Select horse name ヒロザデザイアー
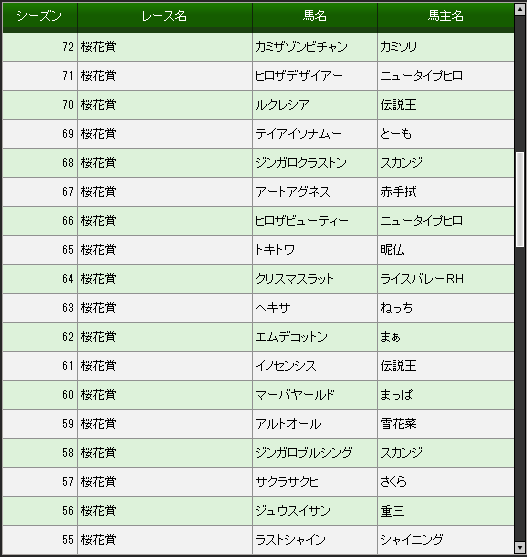The image size is (527, 557). pyautogui.click(x=299, y=76)
